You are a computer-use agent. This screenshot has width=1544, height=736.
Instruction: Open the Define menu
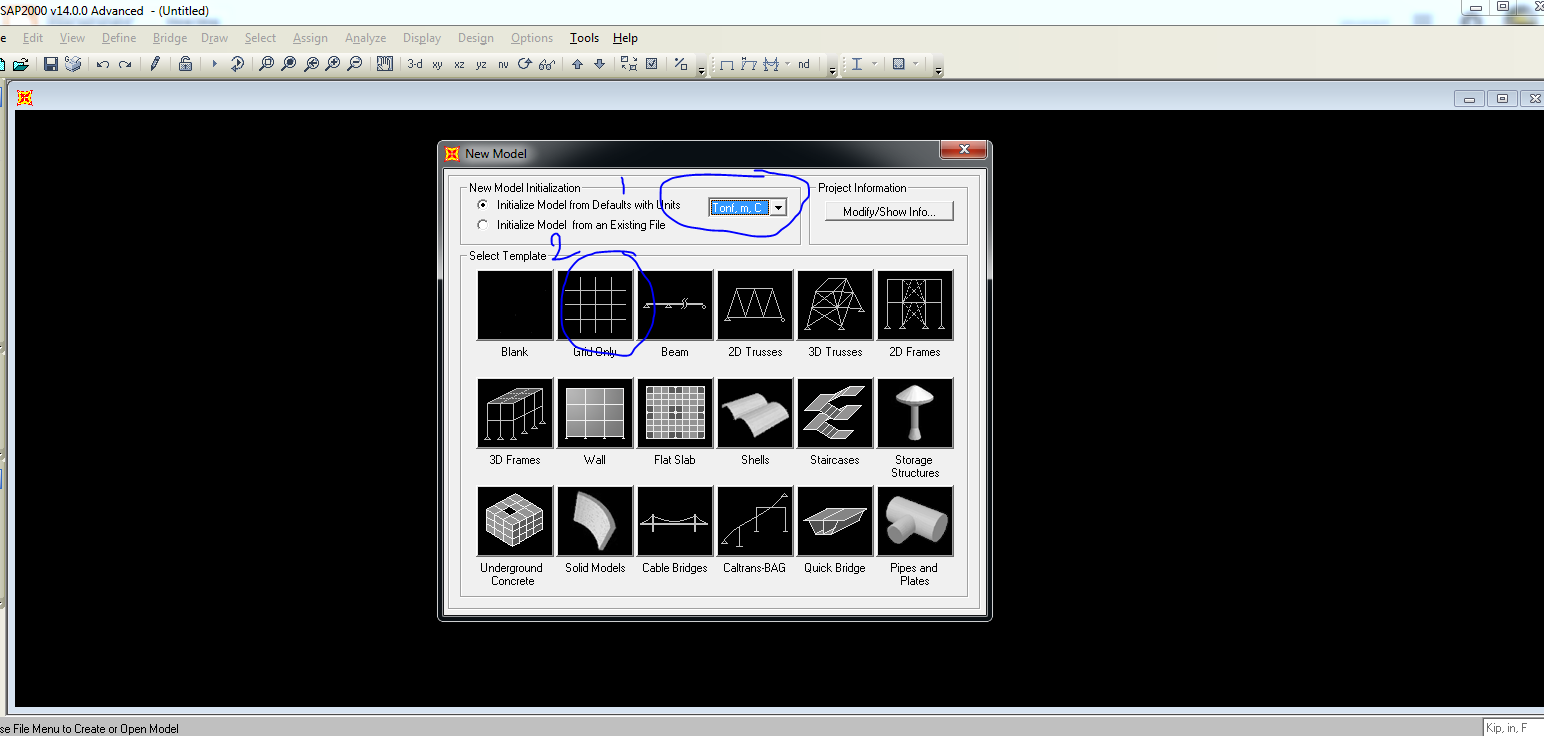pyautogui.click(x=119, y=38)
